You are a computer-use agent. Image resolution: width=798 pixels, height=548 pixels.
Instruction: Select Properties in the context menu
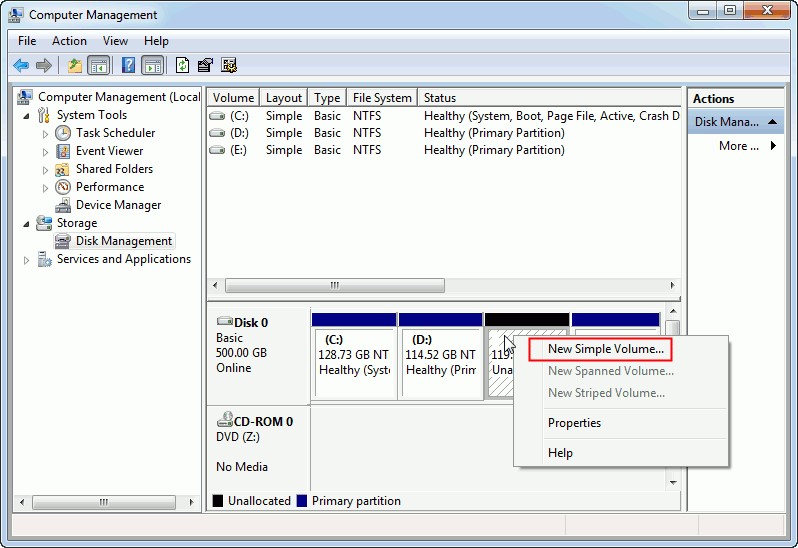point(574,423)
